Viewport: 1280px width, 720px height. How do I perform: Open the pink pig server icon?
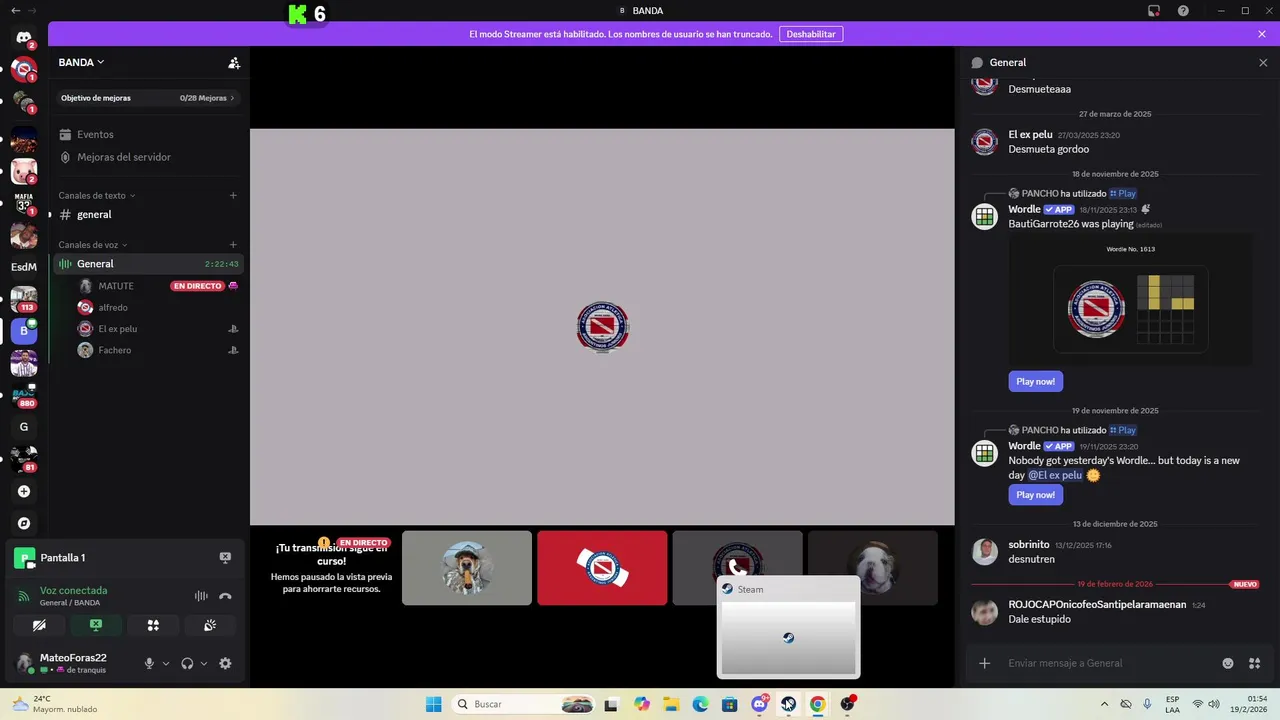click(x=24, y=171)
